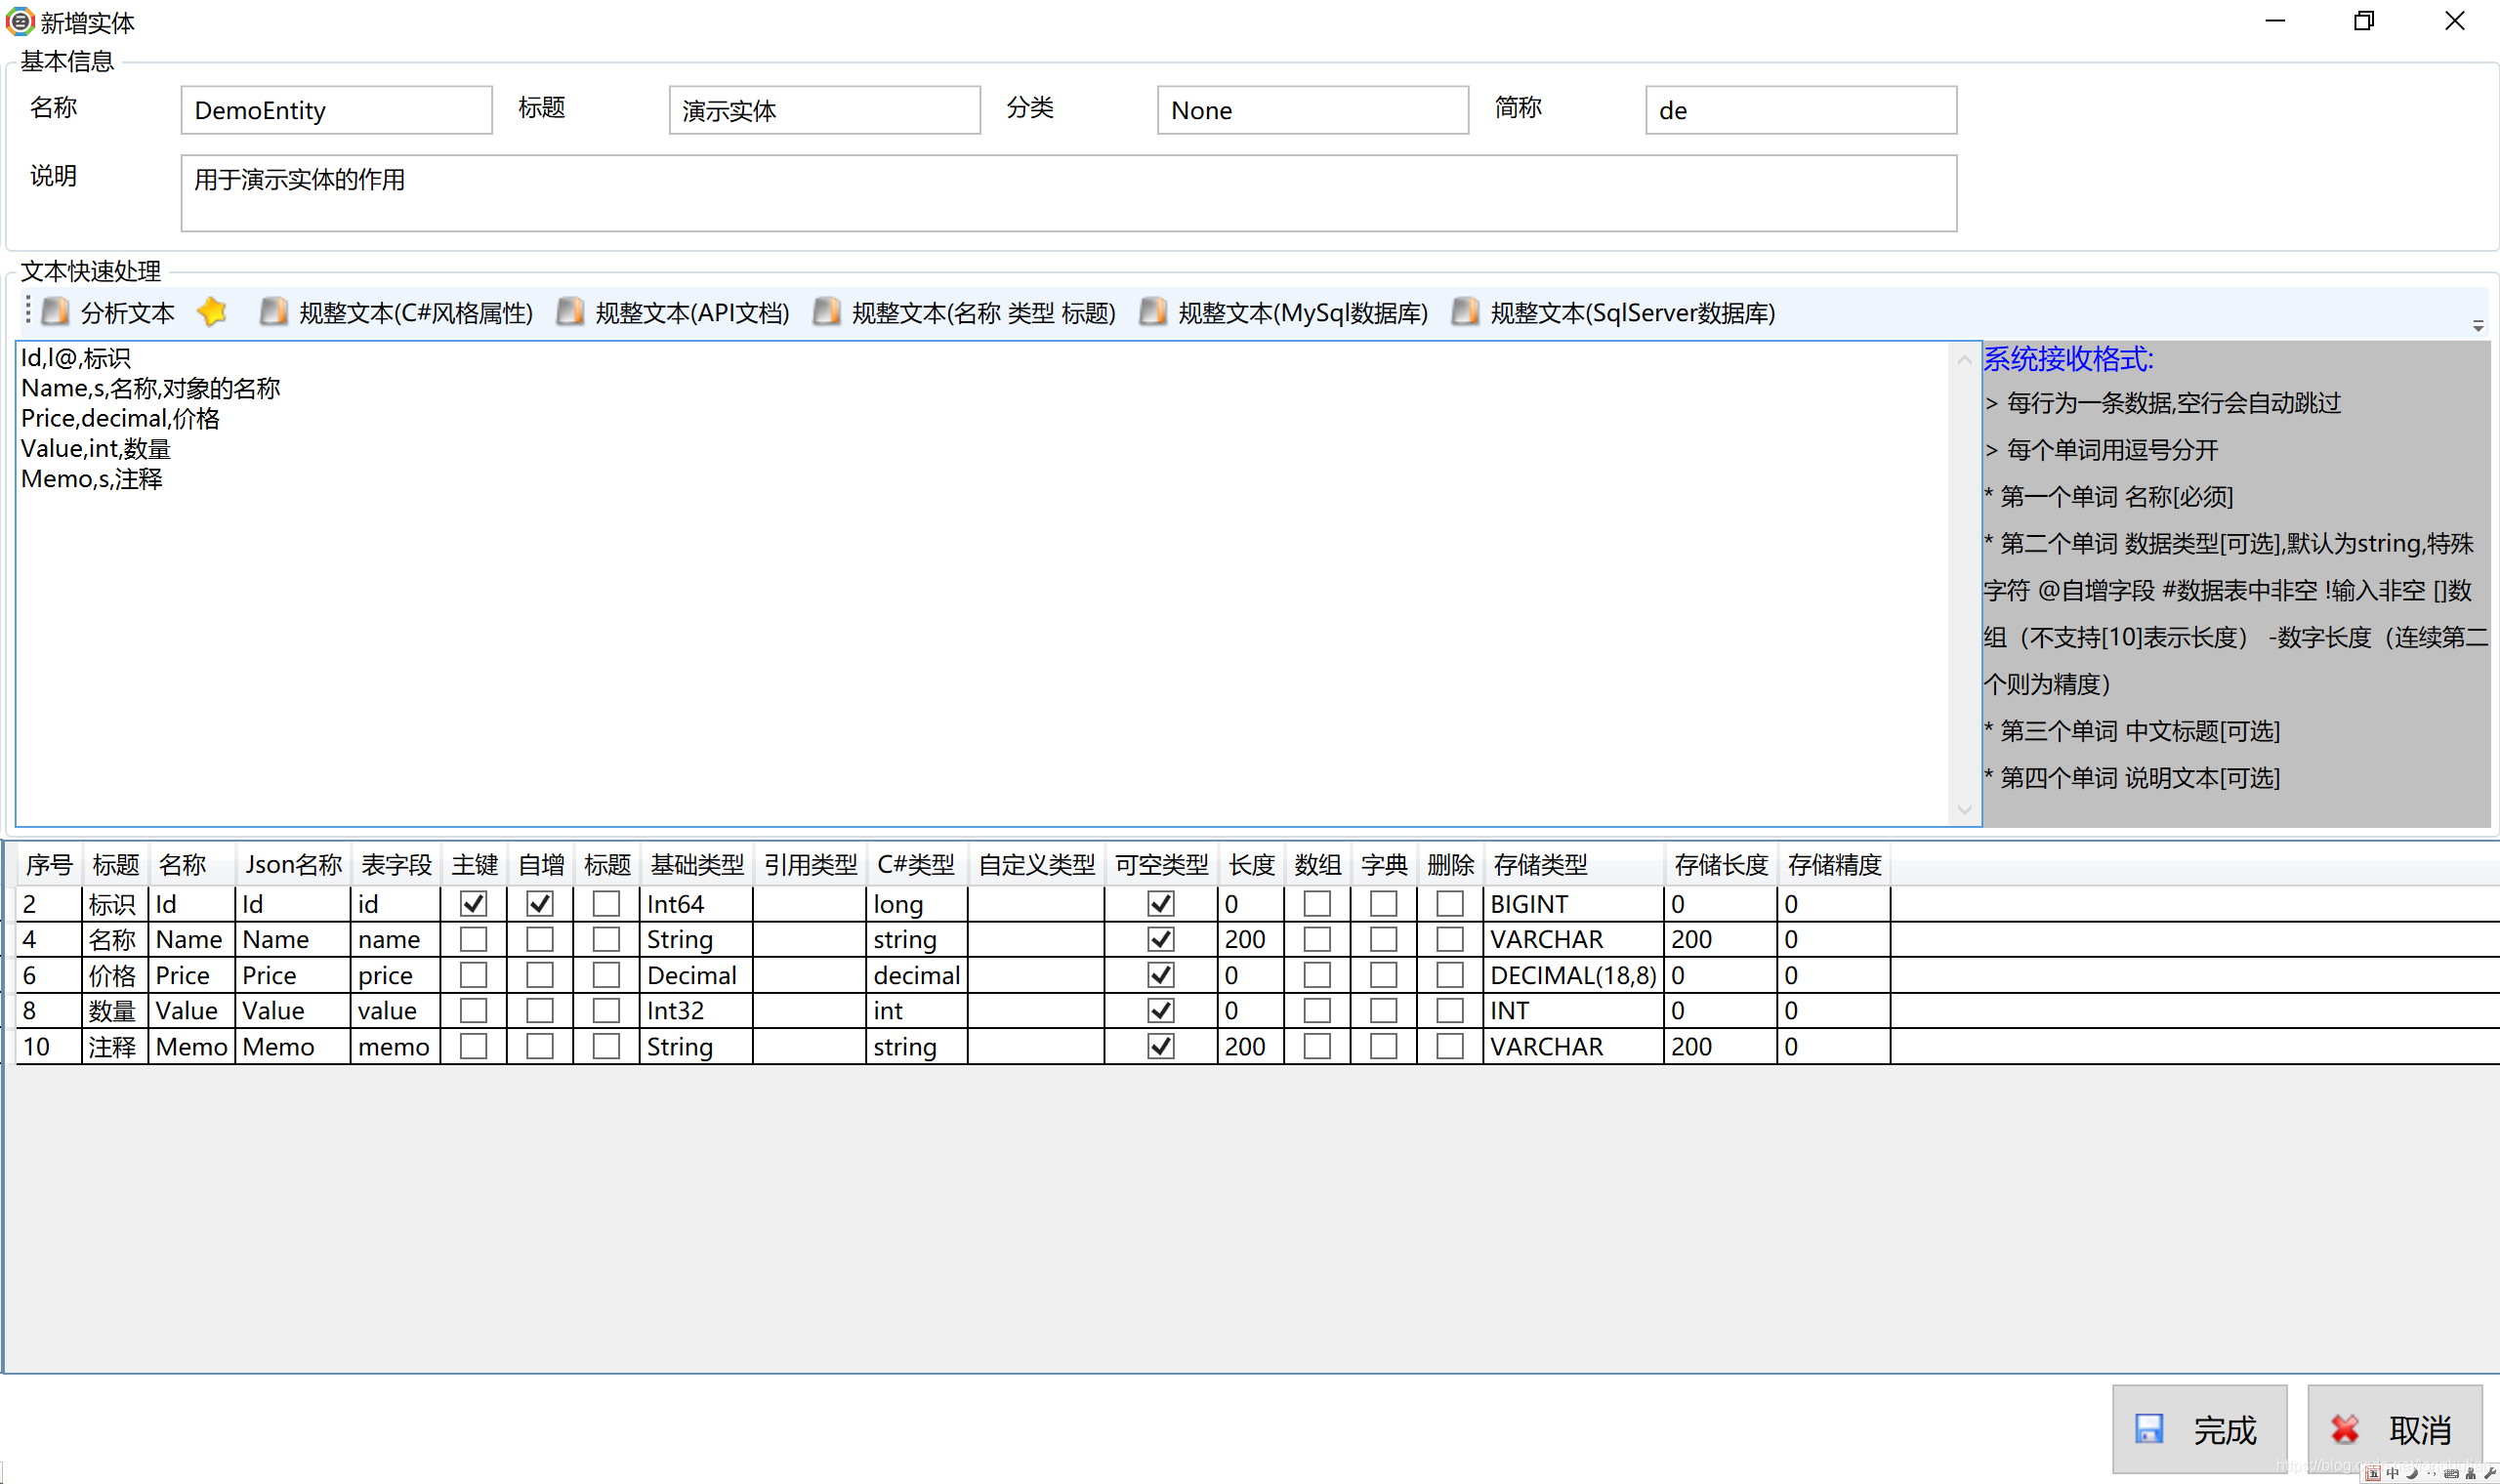Check 标题 checkbox in the Name row
Screen dimensions: 2500x1484
point(606,939)
